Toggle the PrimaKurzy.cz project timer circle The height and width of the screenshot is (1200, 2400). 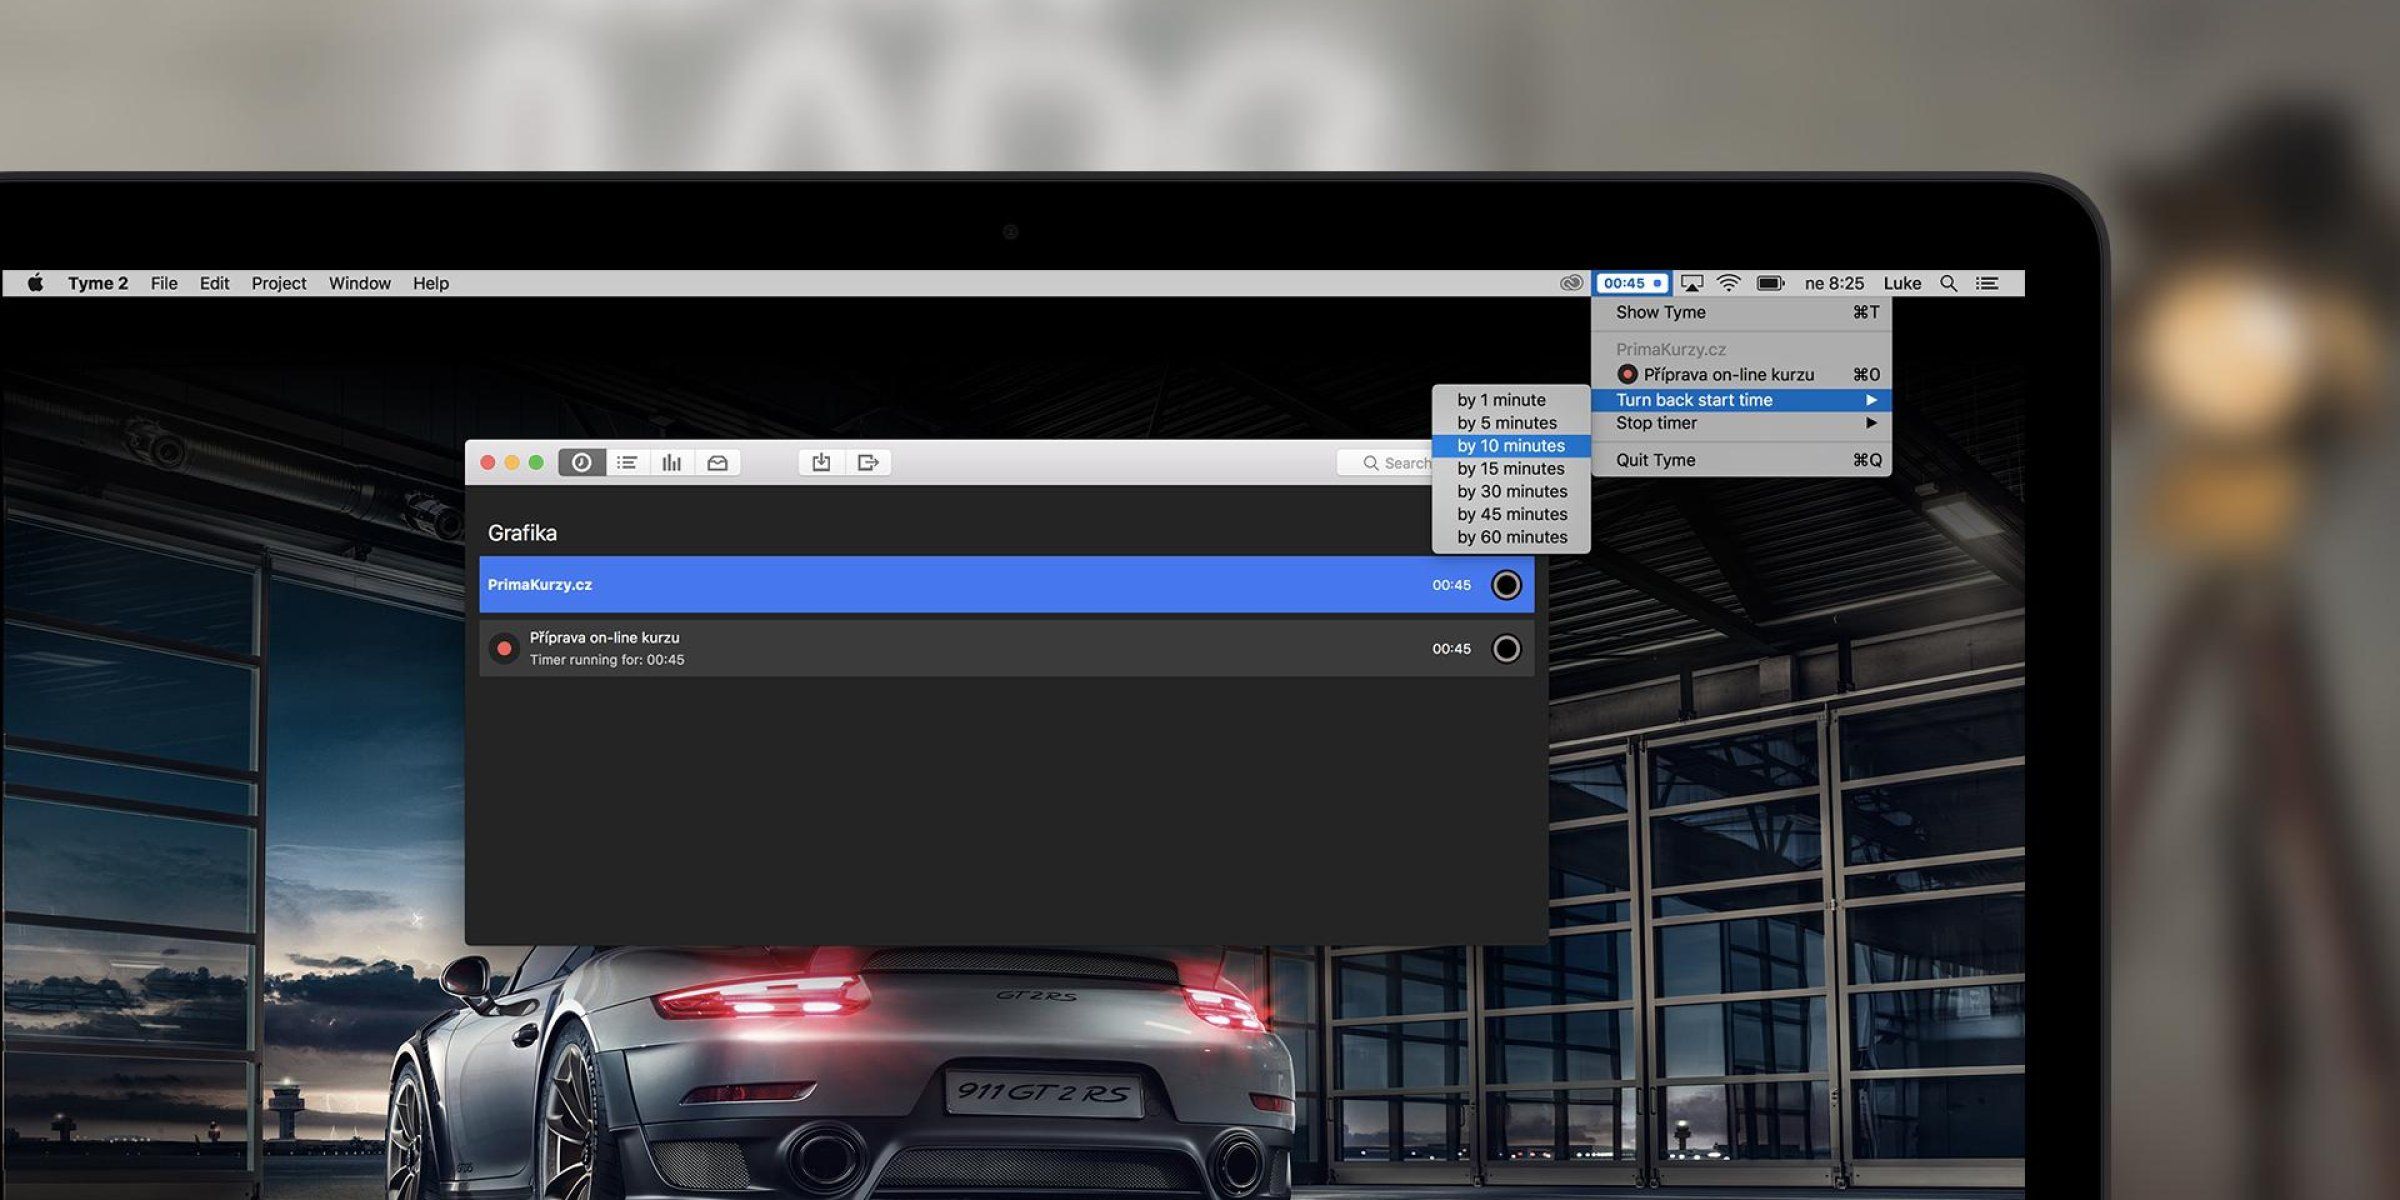(1506, 585)
